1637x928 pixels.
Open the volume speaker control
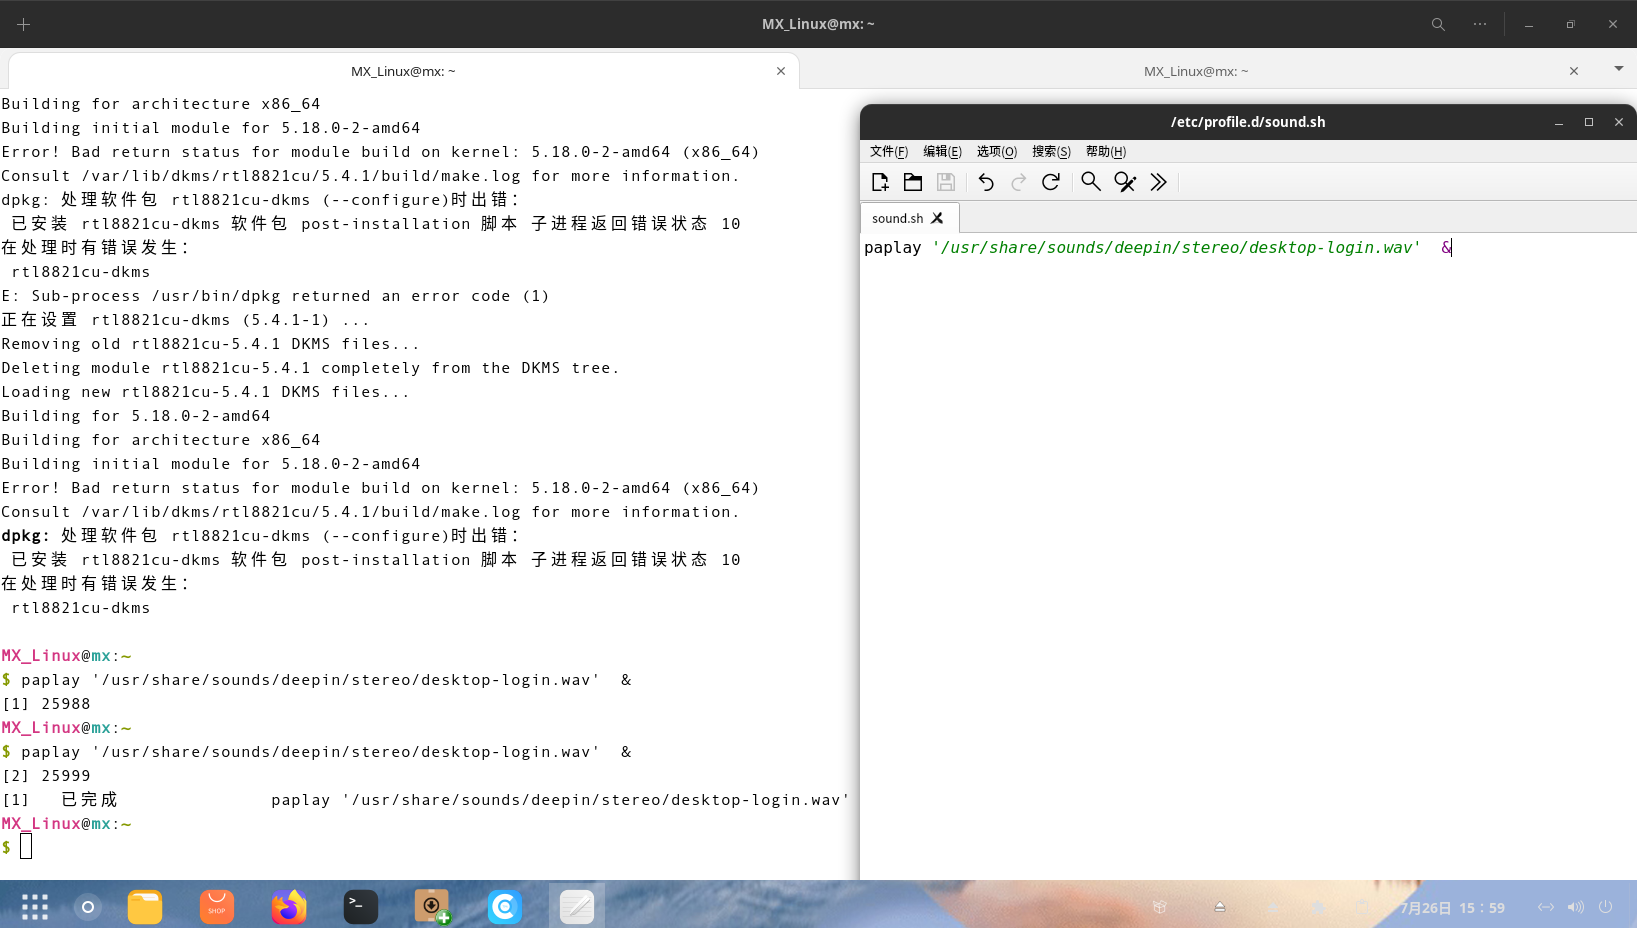(x=1576, y=907)
